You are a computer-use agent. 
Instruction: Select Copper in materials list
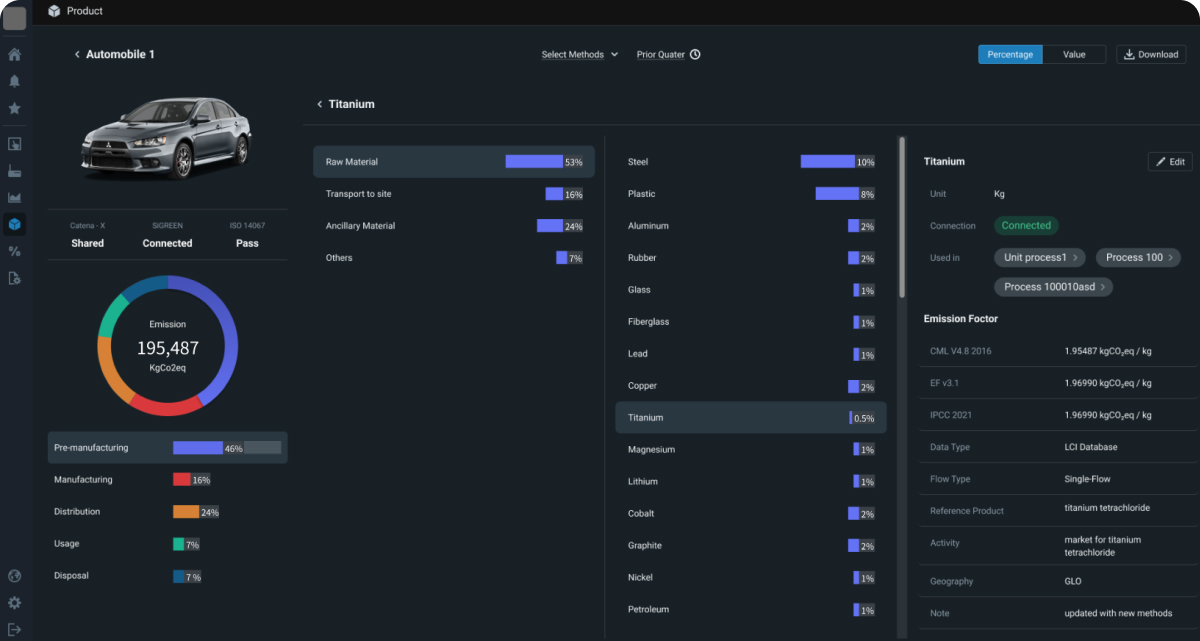point(751,386)
